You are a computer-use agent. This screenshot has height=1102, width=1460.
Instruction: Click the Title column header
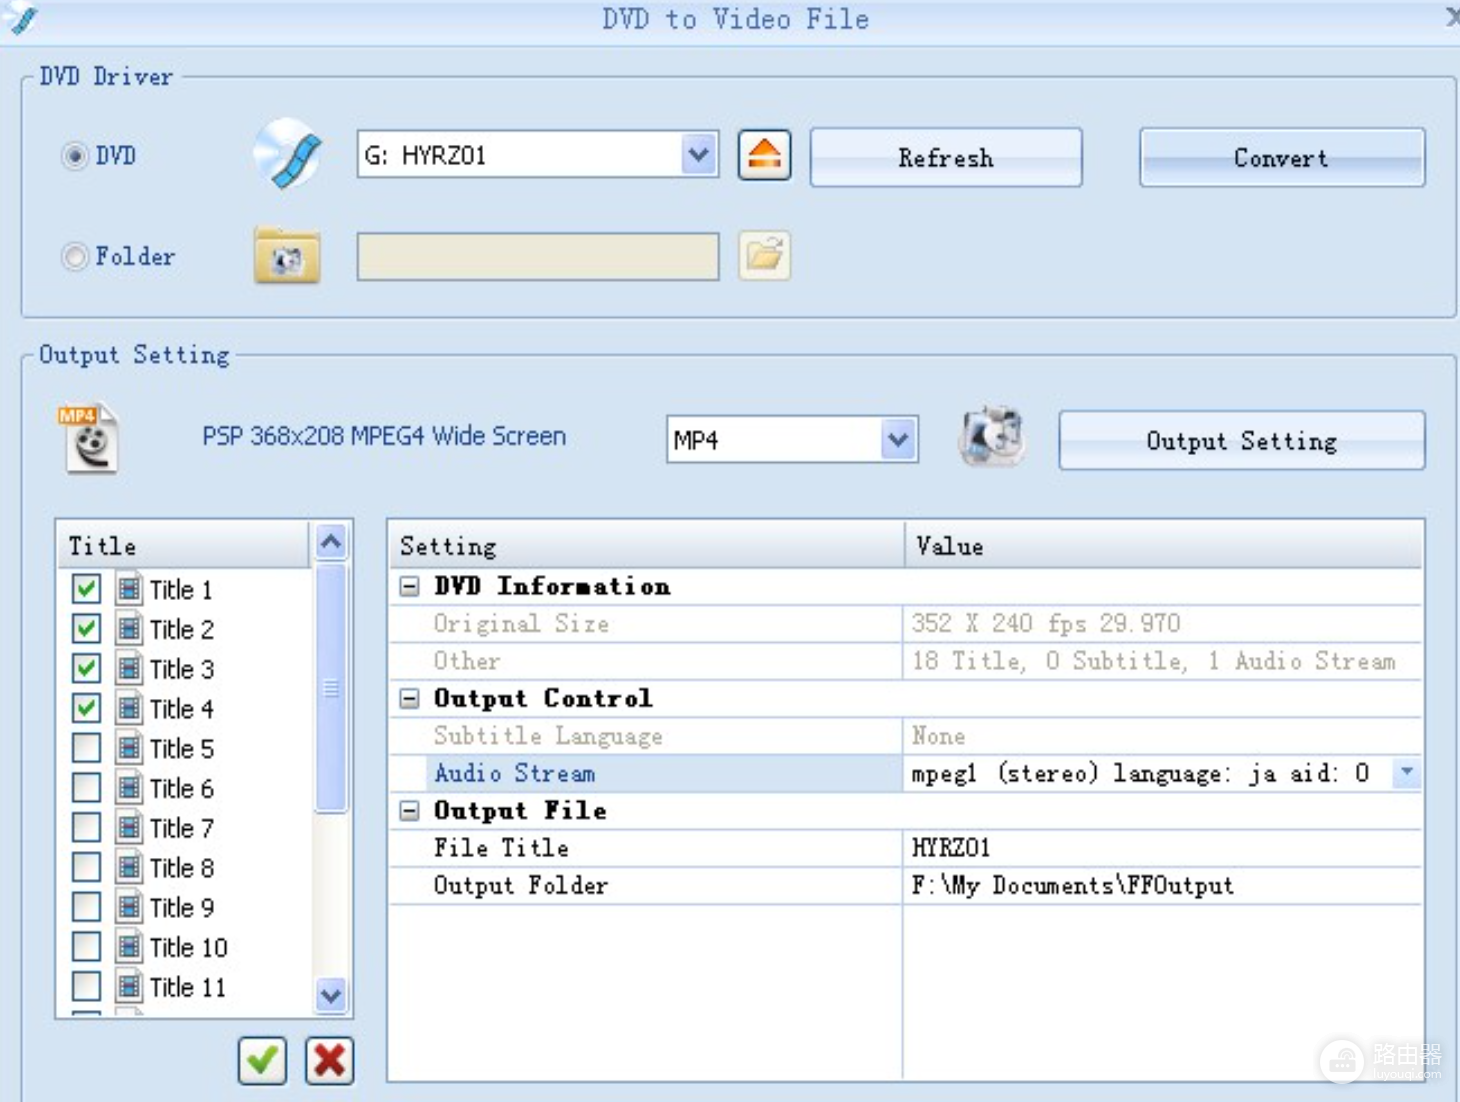click(183, 545)
